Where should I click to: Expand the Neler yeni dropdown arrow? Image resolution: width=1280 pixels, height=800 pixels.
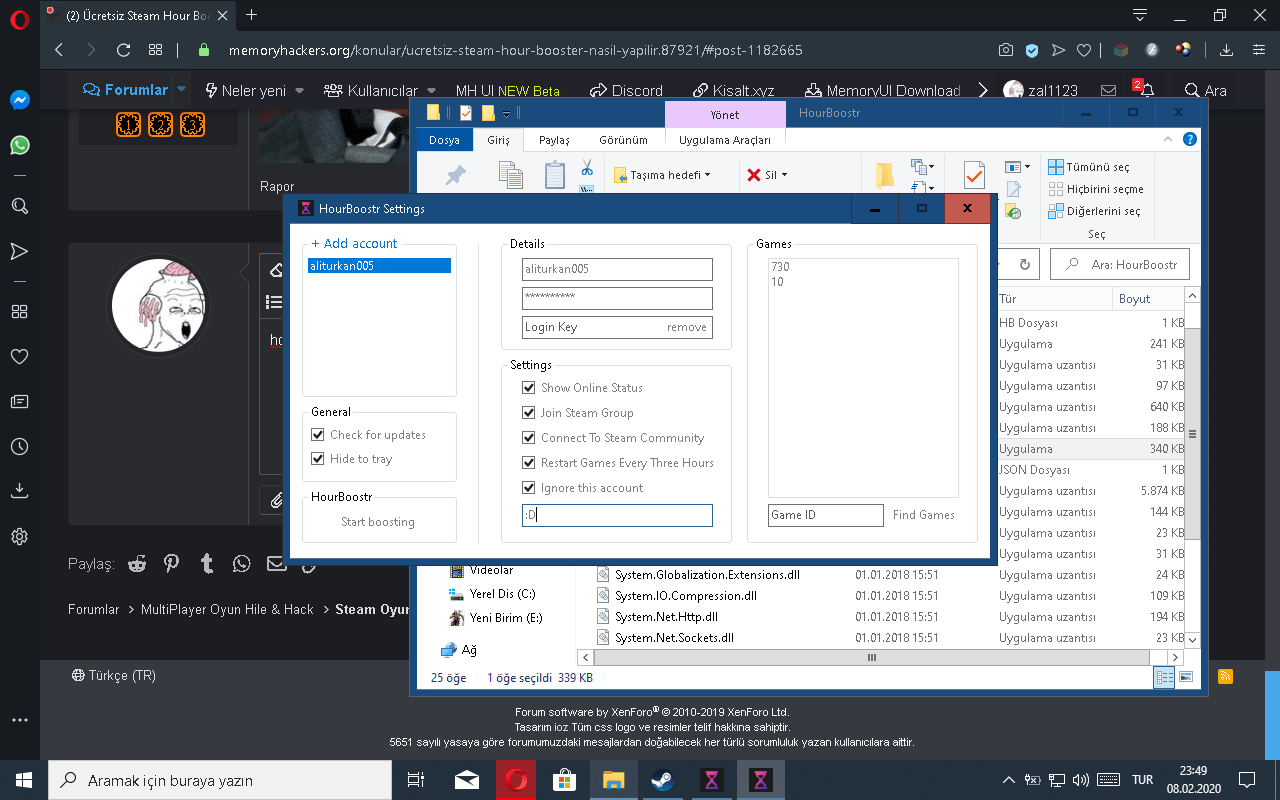coord(300,91)
